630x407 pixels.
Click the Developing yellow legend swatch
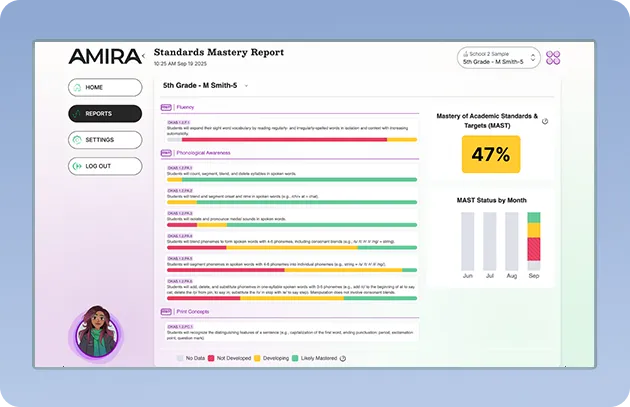pyautogui.click(x=257, y=358)
